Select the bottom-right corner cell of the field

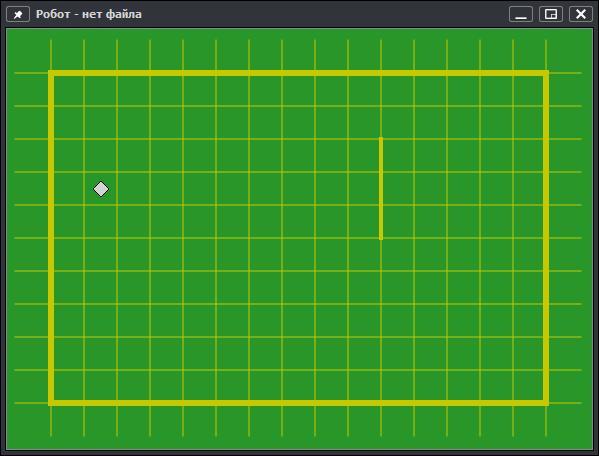coord(529,386)
